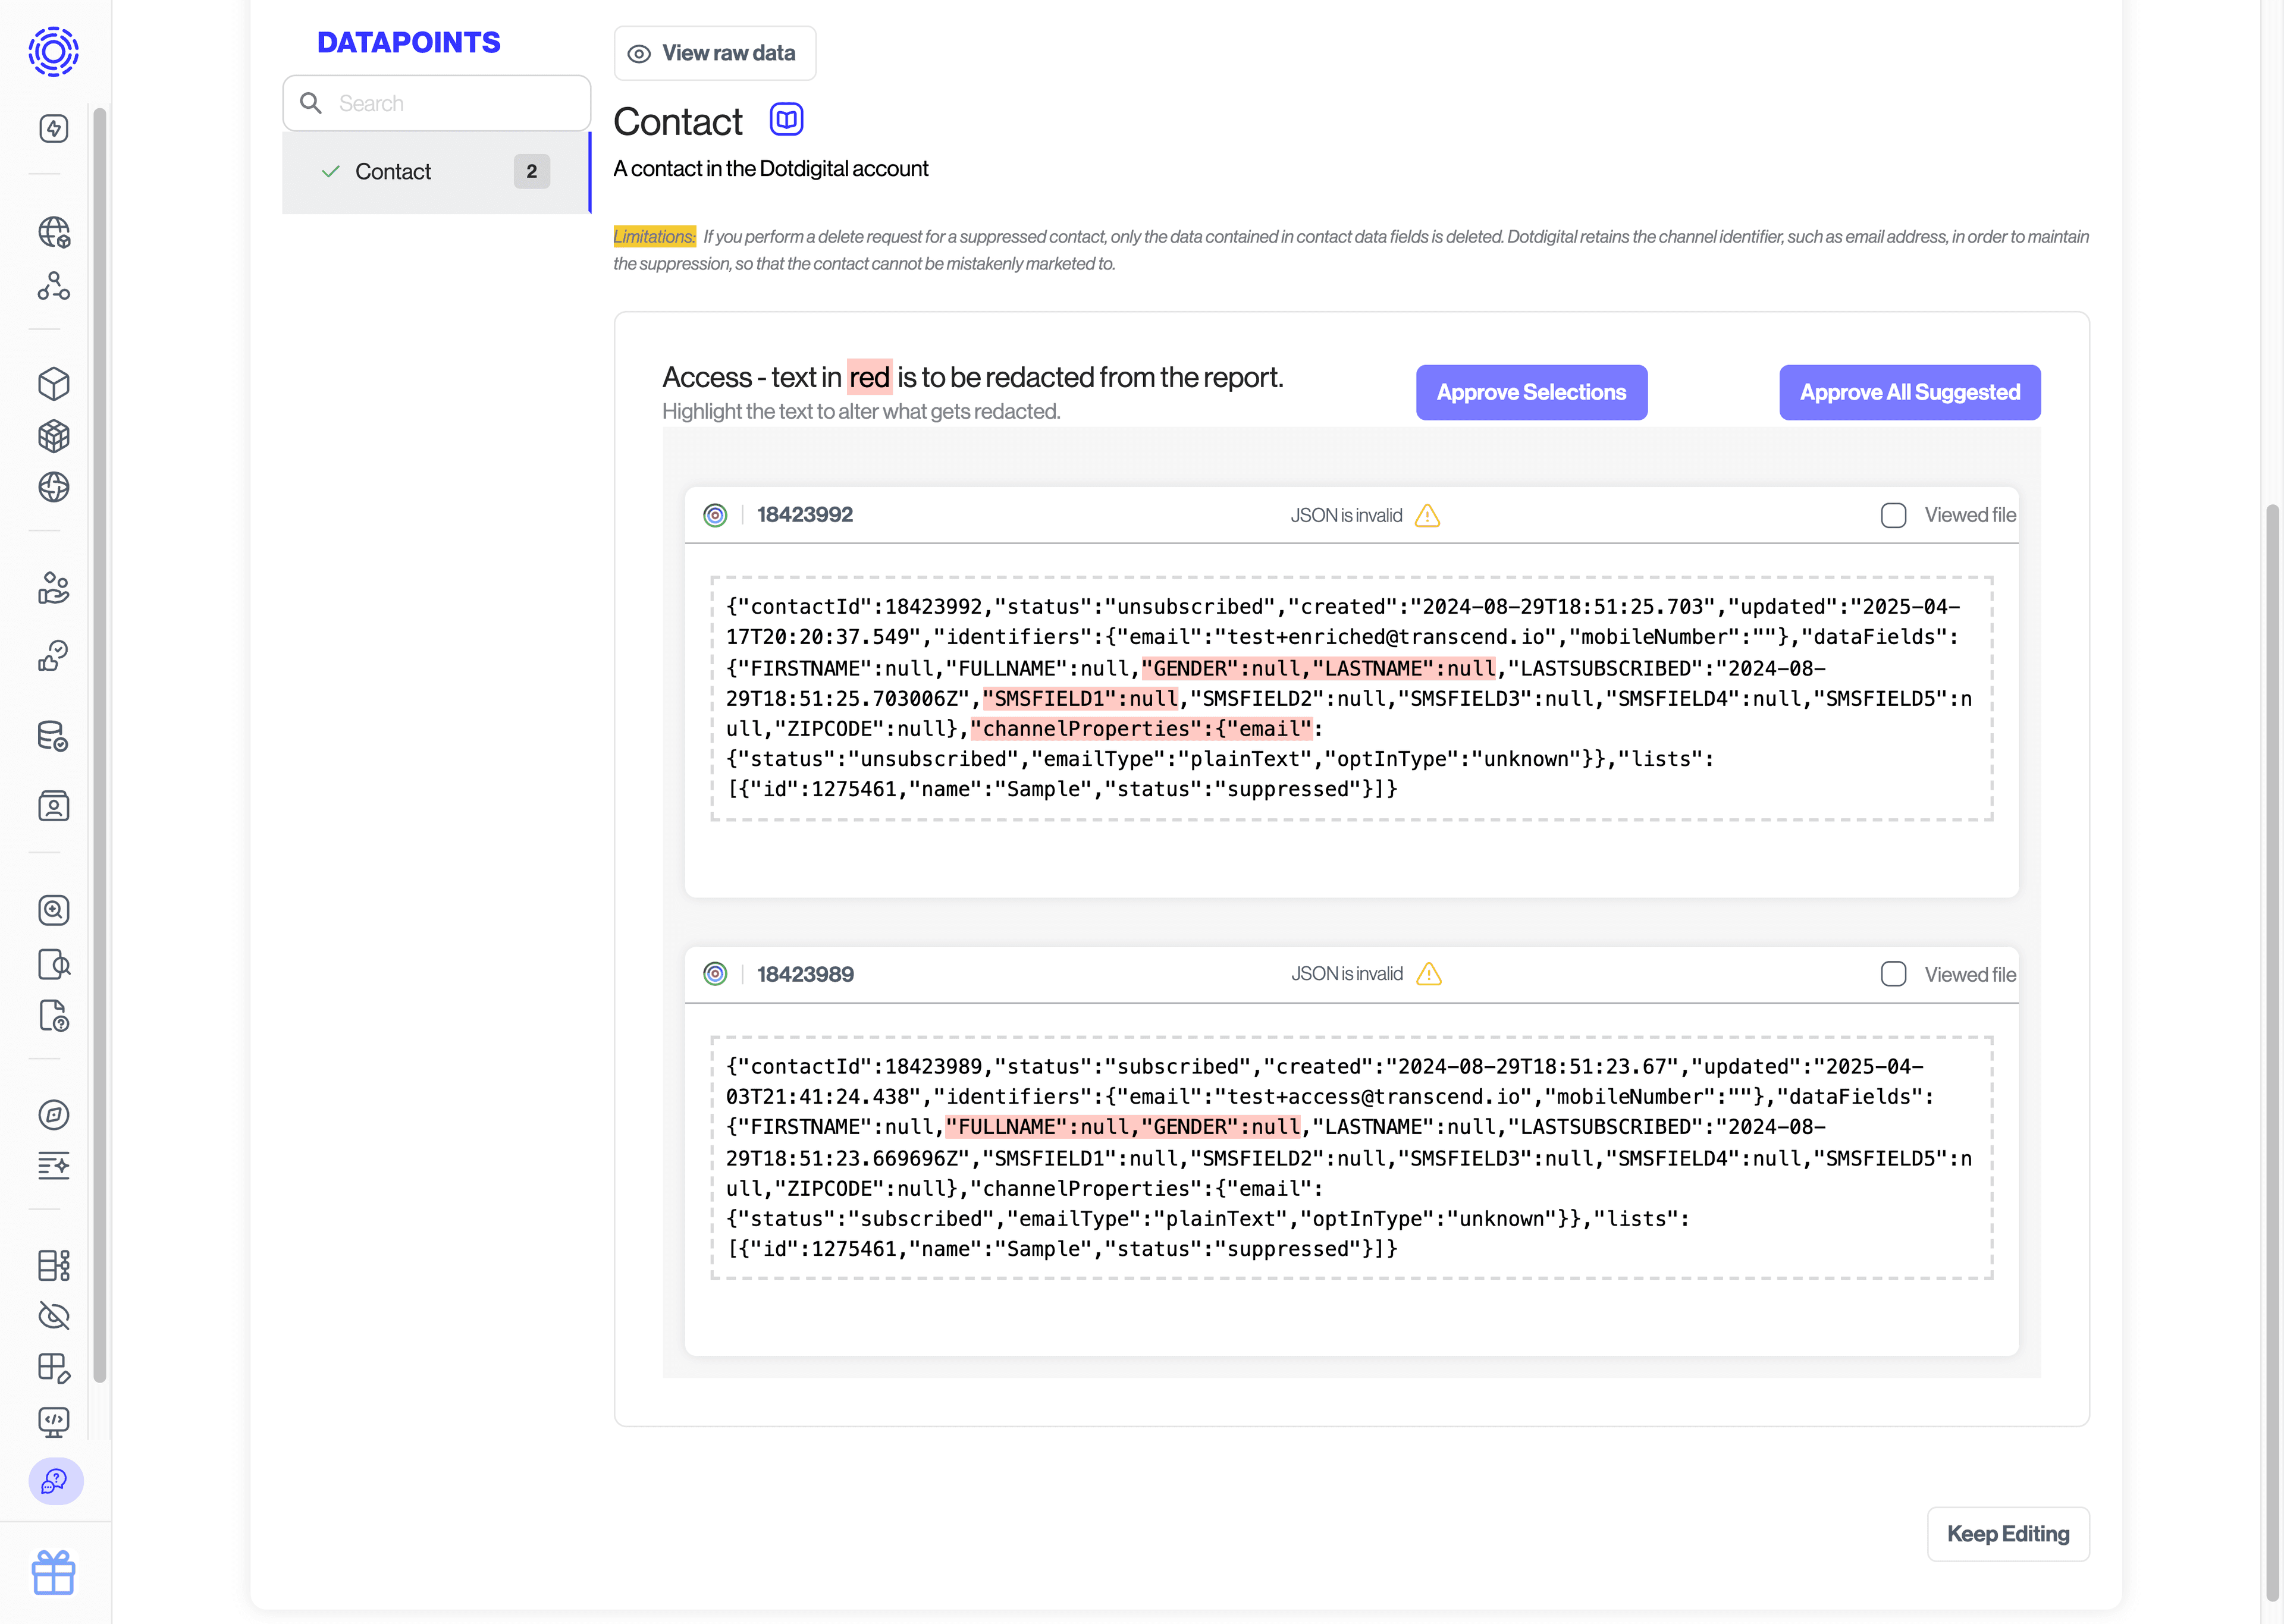Screen dimensions: 2284x1624
Task: Select the document with question mark icon
Action: pos(54,1016)
